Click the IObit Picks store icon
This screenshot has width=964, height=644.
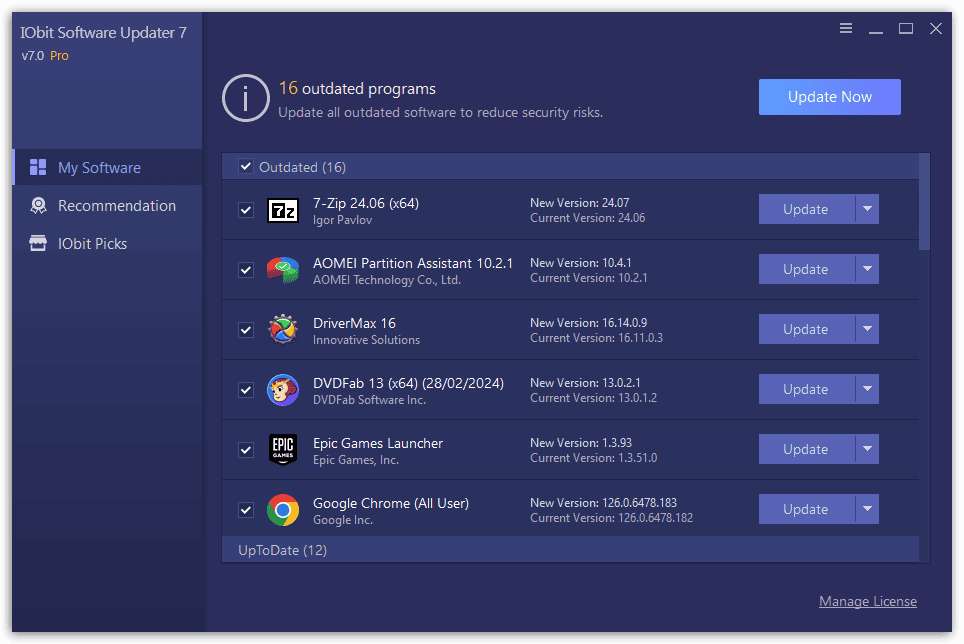pyautogui.click(x=38, y=243)
